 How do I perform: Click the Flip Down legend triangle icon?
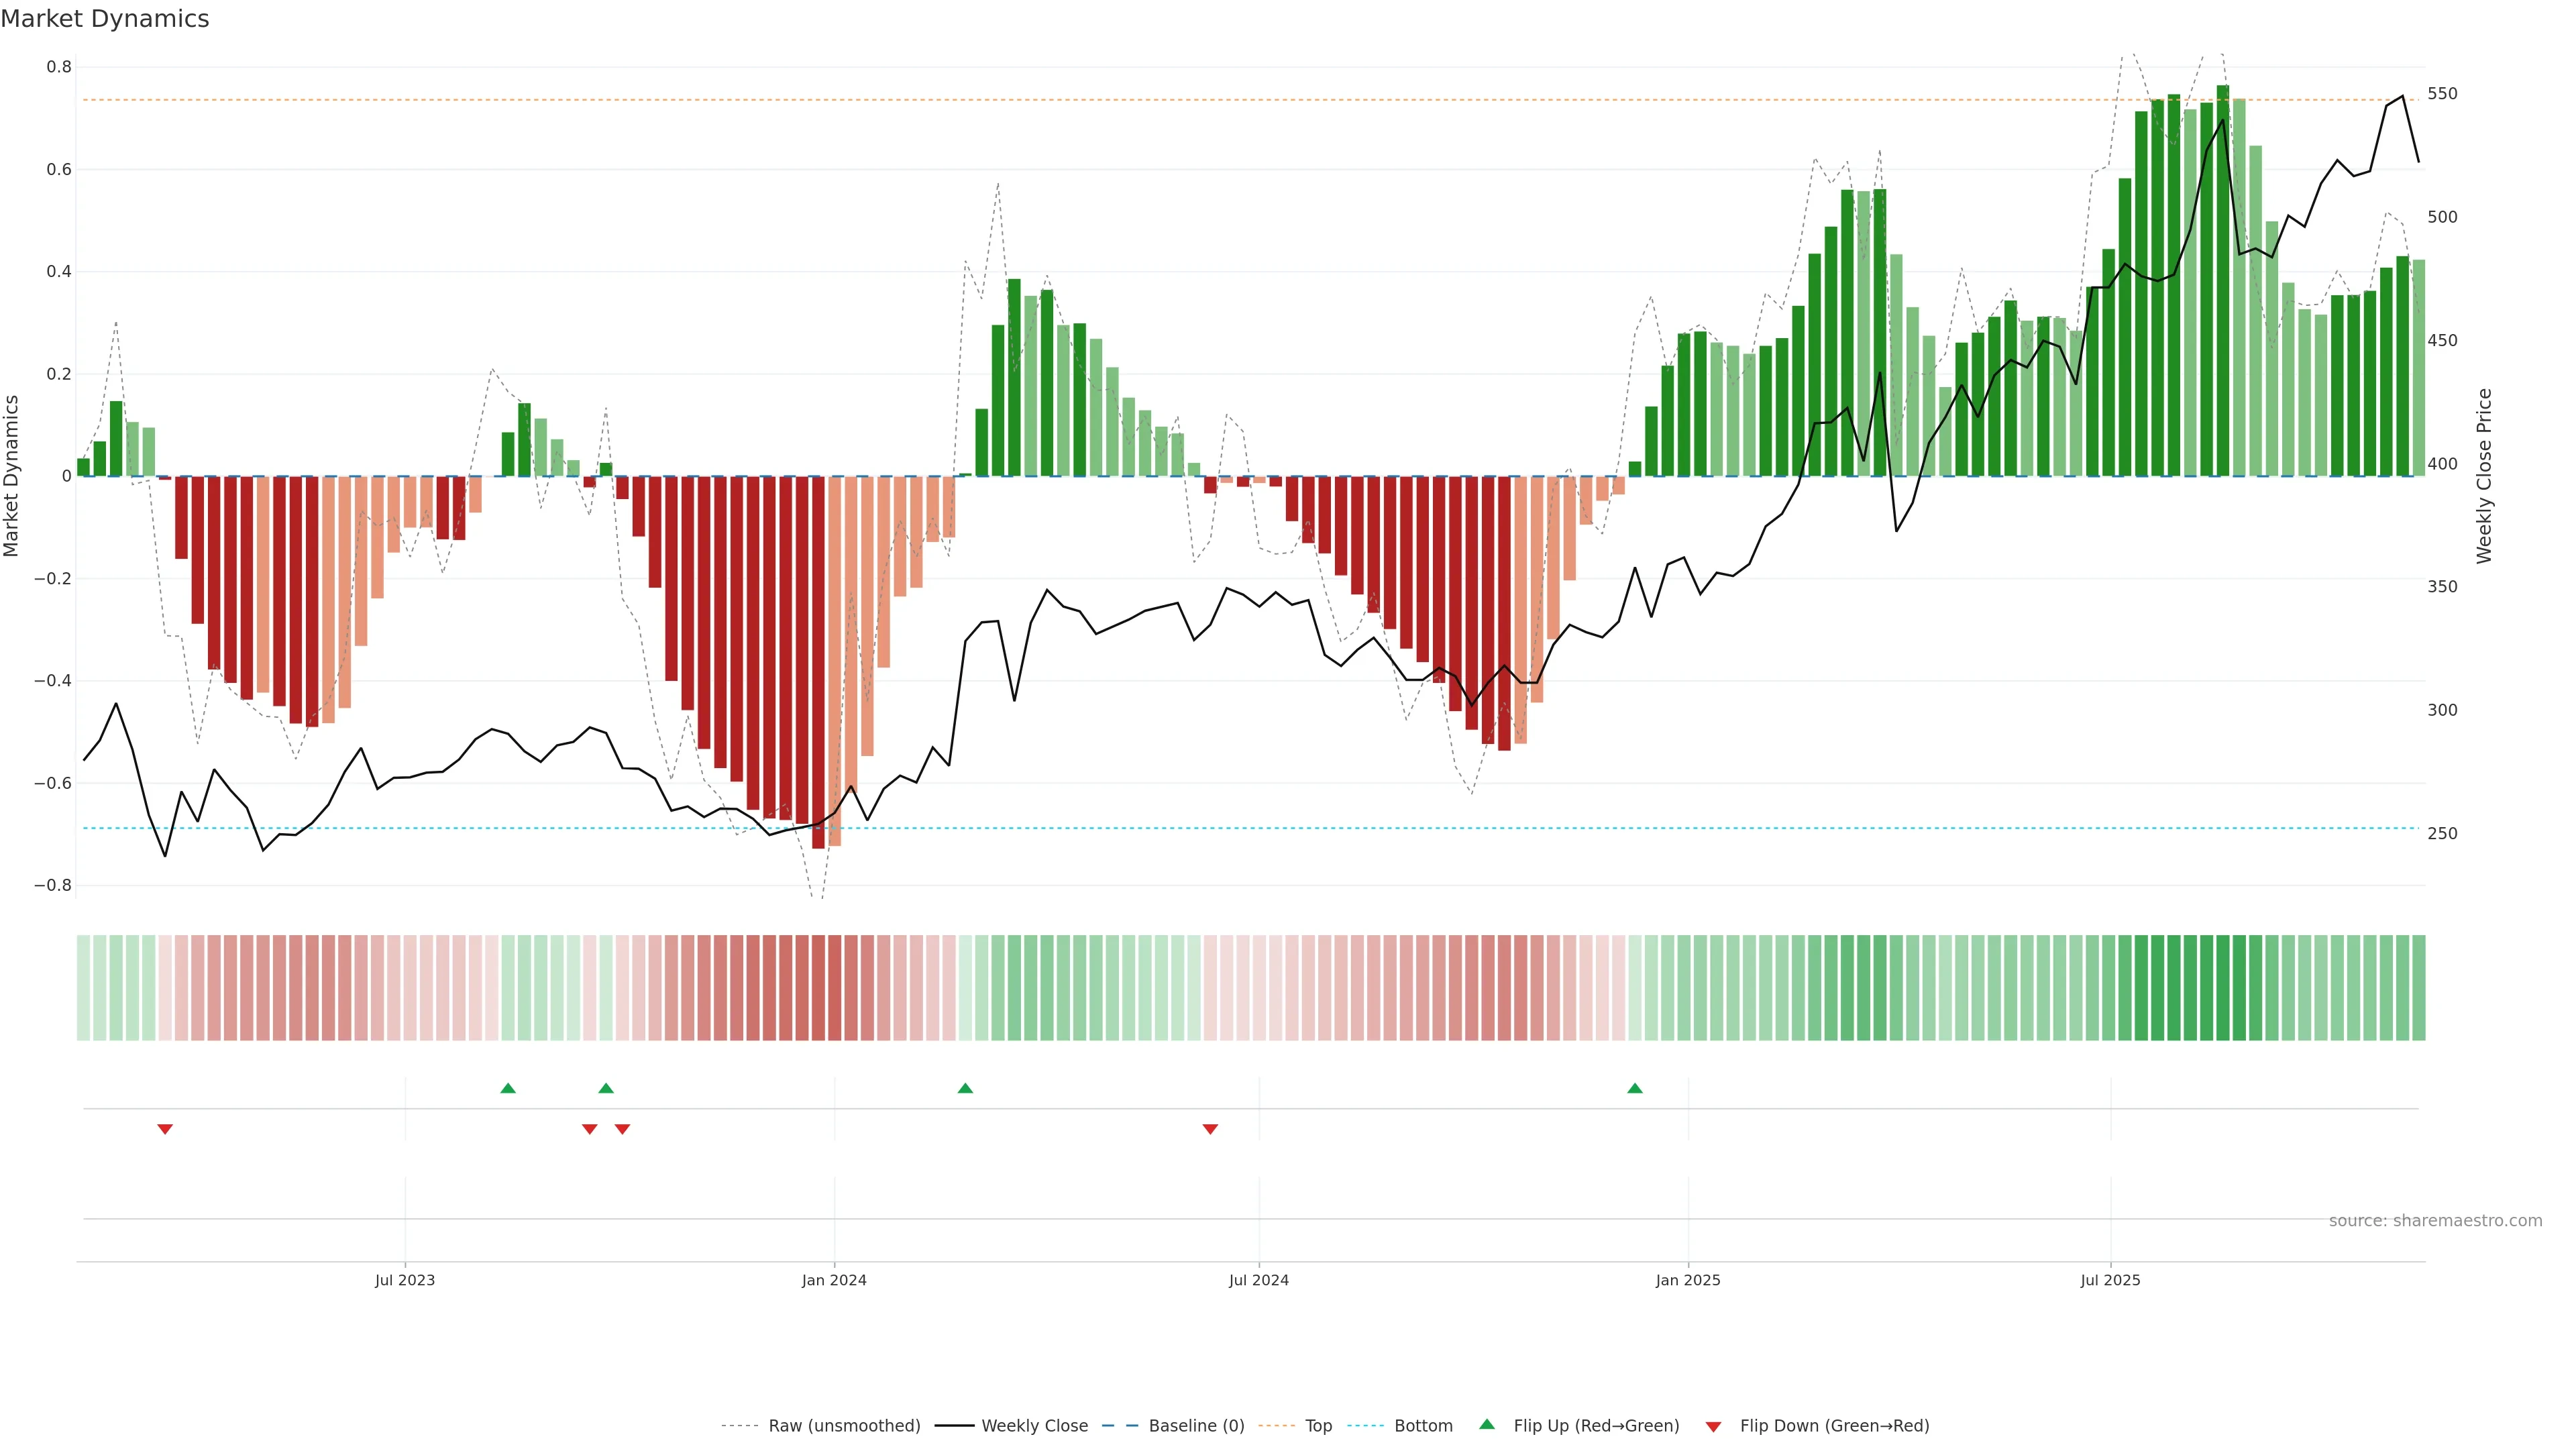click(x=1713, y=1427)
